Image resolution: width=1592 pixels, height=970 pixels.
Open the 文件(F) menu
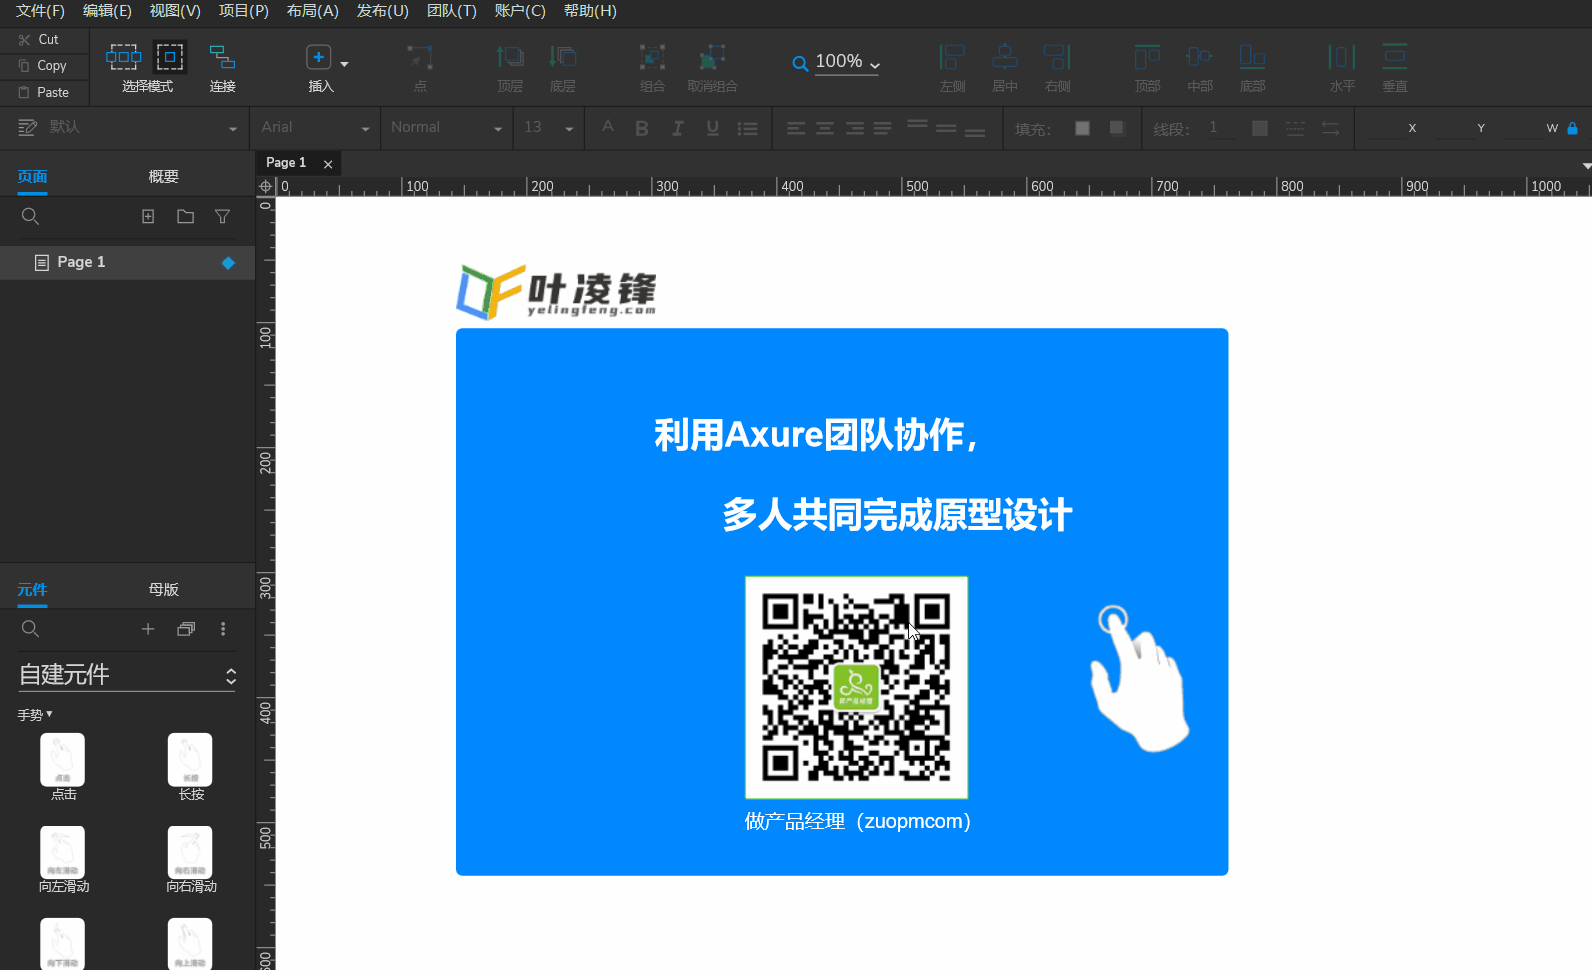coord(40,11)
